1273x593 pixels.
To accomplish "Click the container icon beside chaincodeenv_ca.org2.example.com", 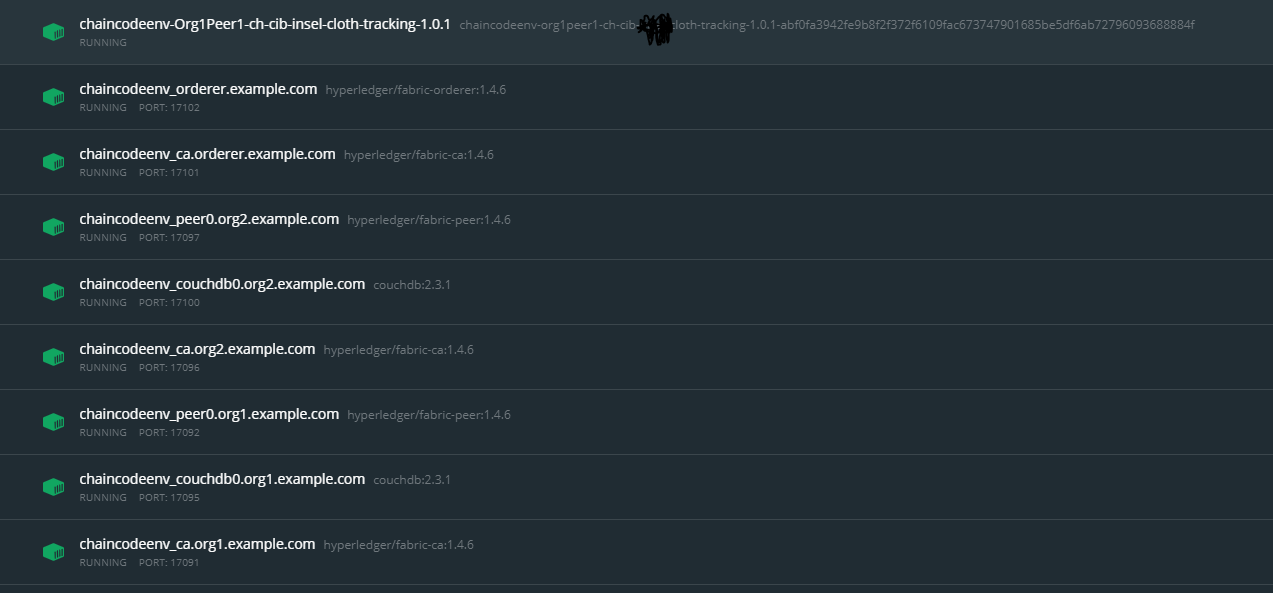I will pyautogui.click(x=54, y=357).
